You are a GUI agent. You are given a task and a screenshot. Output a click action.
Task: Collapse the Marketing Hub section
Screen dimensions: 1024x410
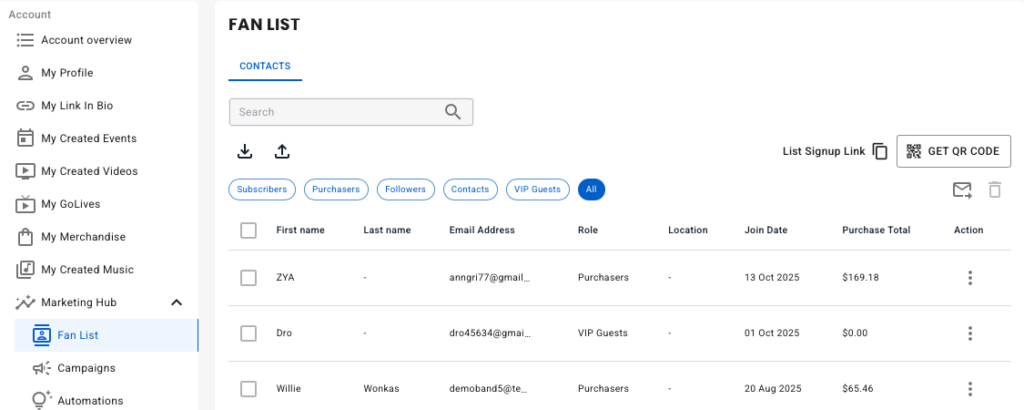click(x=177, y=302)
